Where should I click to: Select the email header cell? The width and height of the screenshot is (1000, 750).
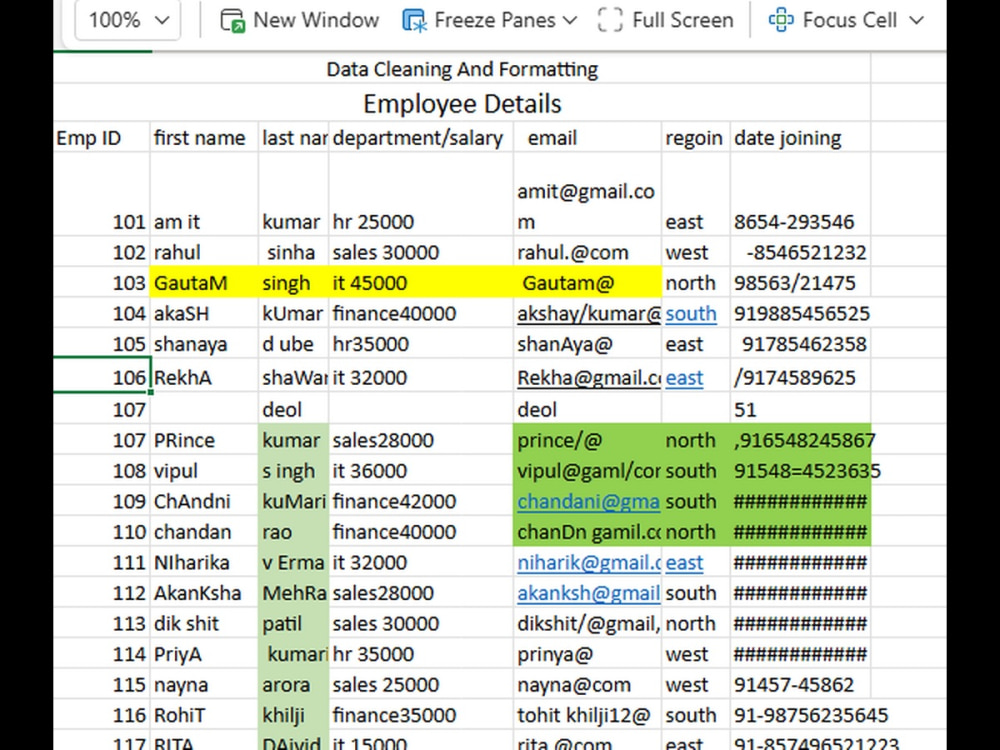[587, 138]
